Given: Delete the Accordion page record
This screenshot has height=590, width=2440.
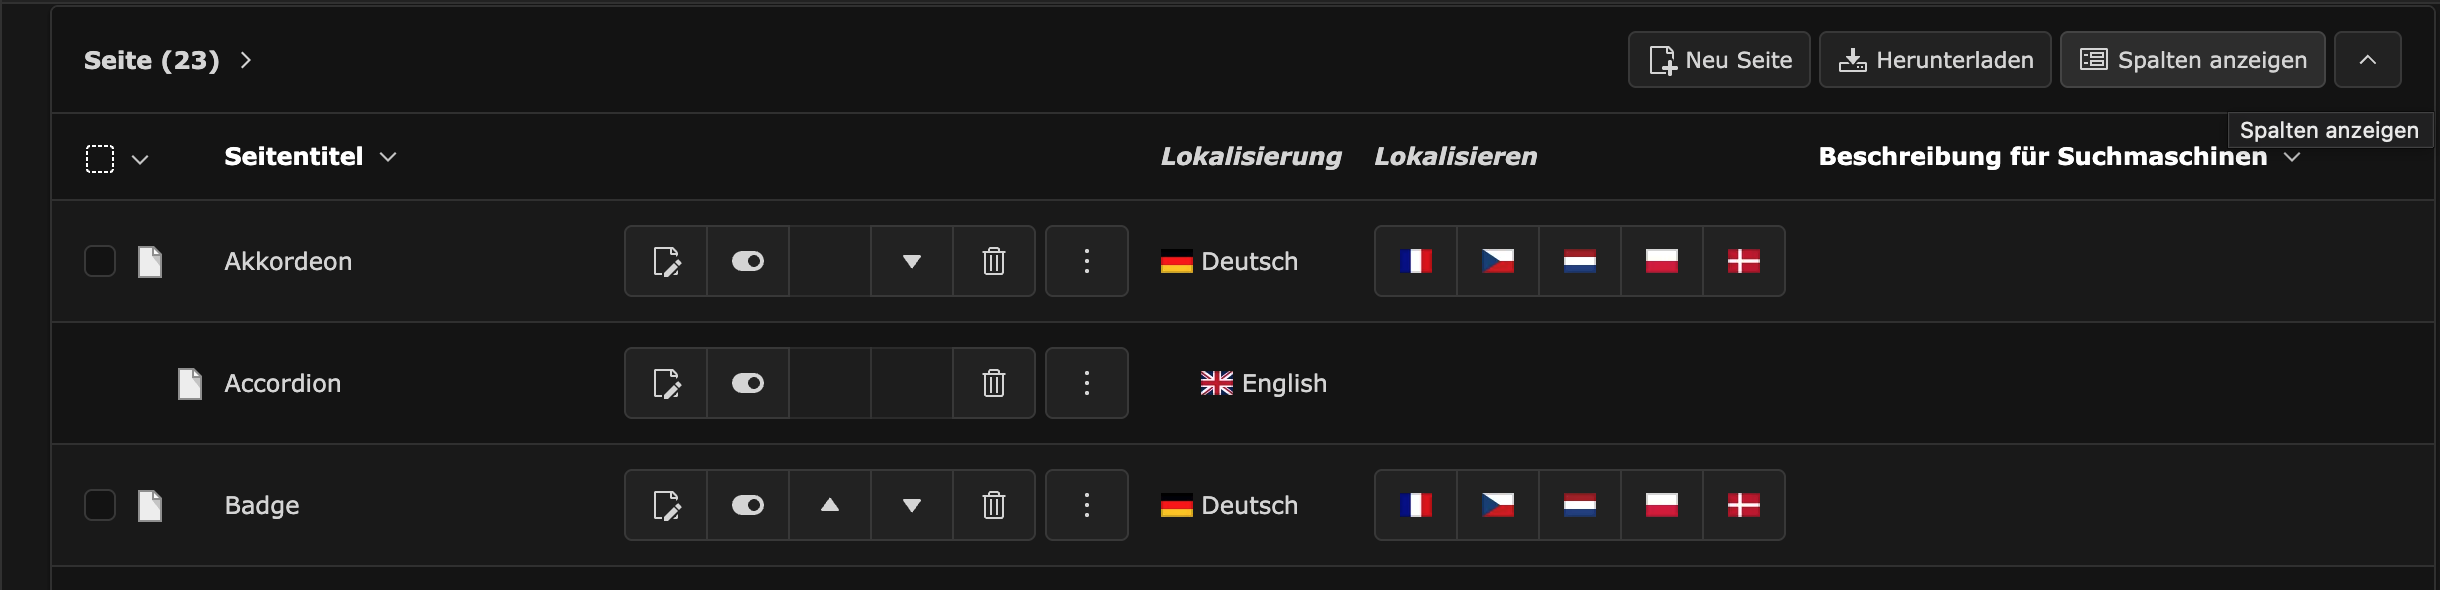Looking at the screenshot, I should [x=993, y=383].
